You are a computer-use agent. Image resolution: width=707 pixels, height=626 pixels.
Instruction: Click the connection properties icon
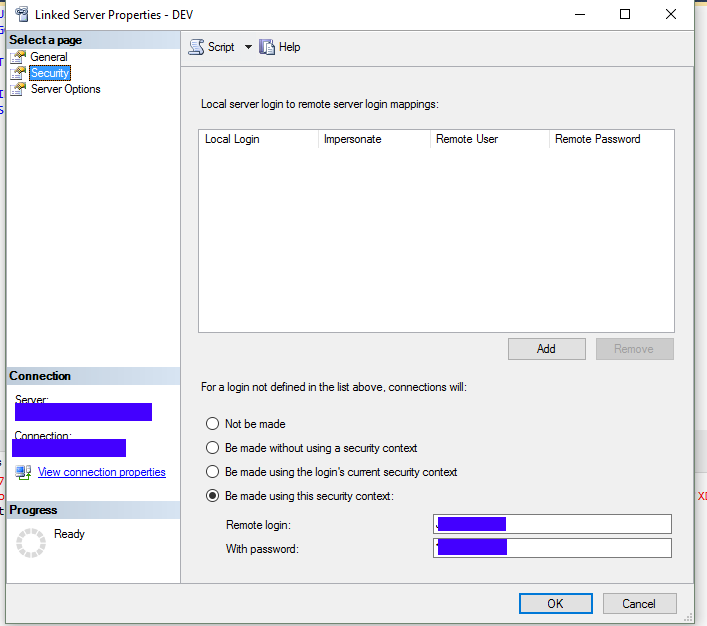(x=23, y=472)
